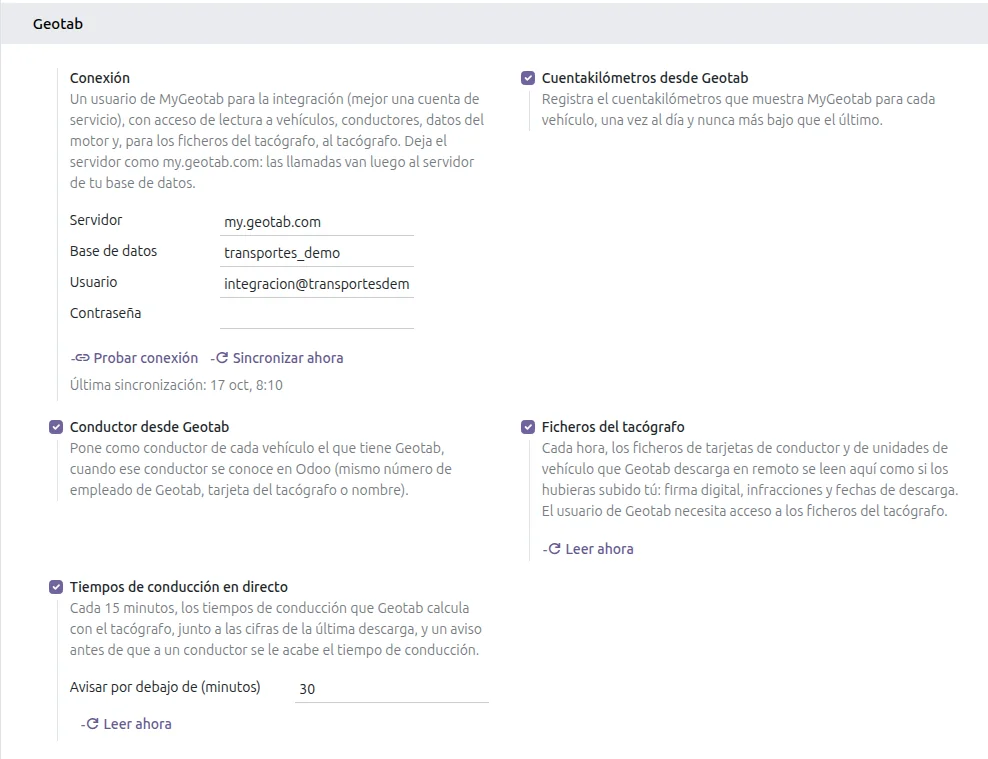Focus the Avisar por debajo de minutos field
This screenshot has width=988, height=759.
tap(391, 688)
